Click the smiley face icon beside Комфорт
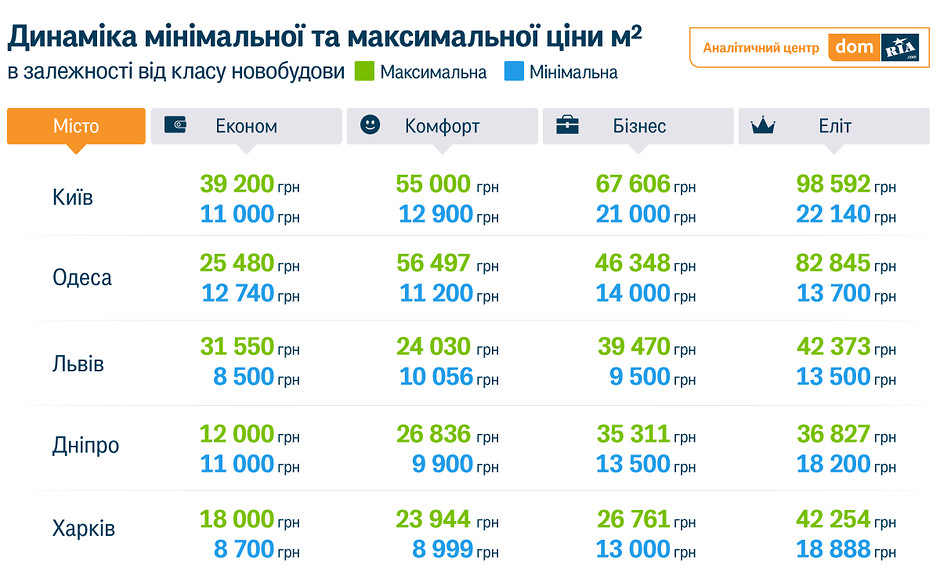Viewport: 940px width, 575px height. coord(371,125)
